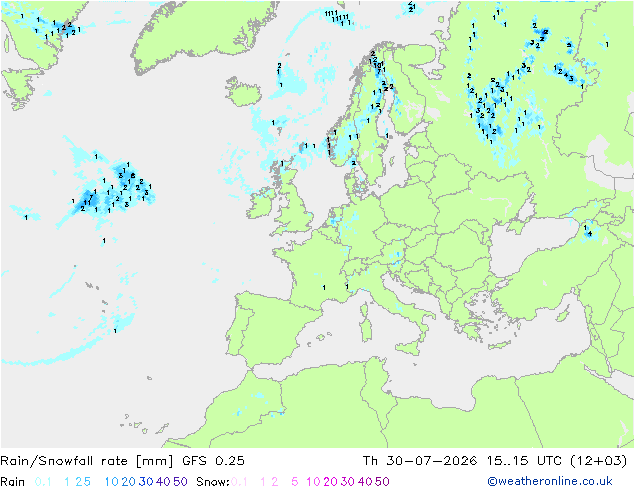The image size is (634, 490).
Task: Click the 'Snow:' legend label
Action: [x=213, y=482]
